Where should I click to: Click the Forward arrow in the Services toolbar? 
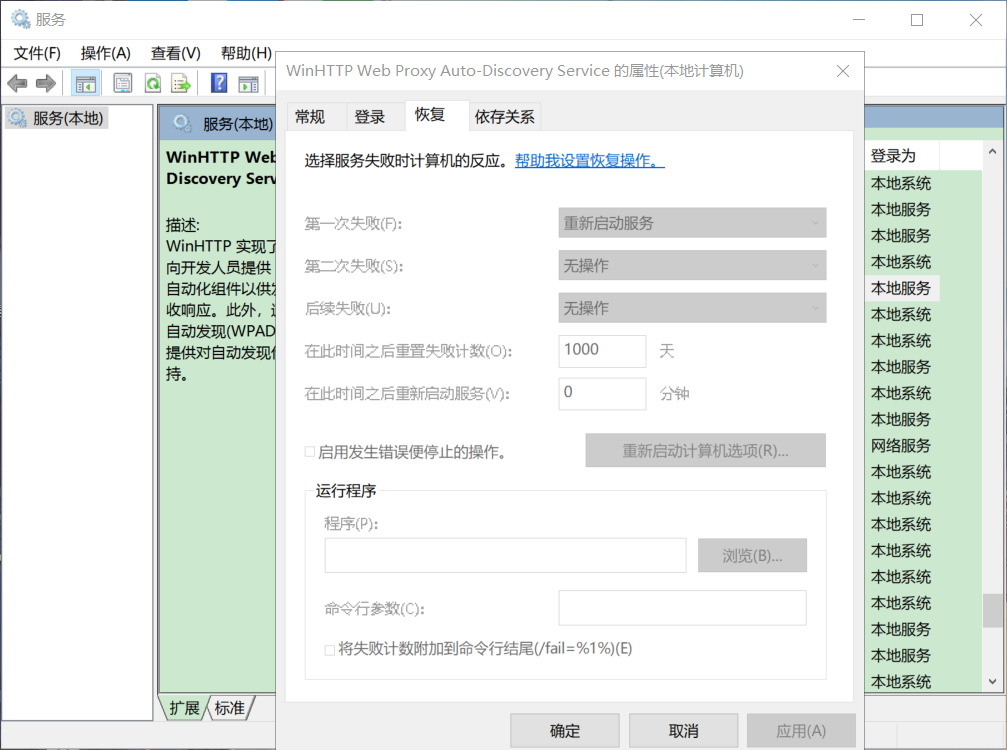[46, 83]
